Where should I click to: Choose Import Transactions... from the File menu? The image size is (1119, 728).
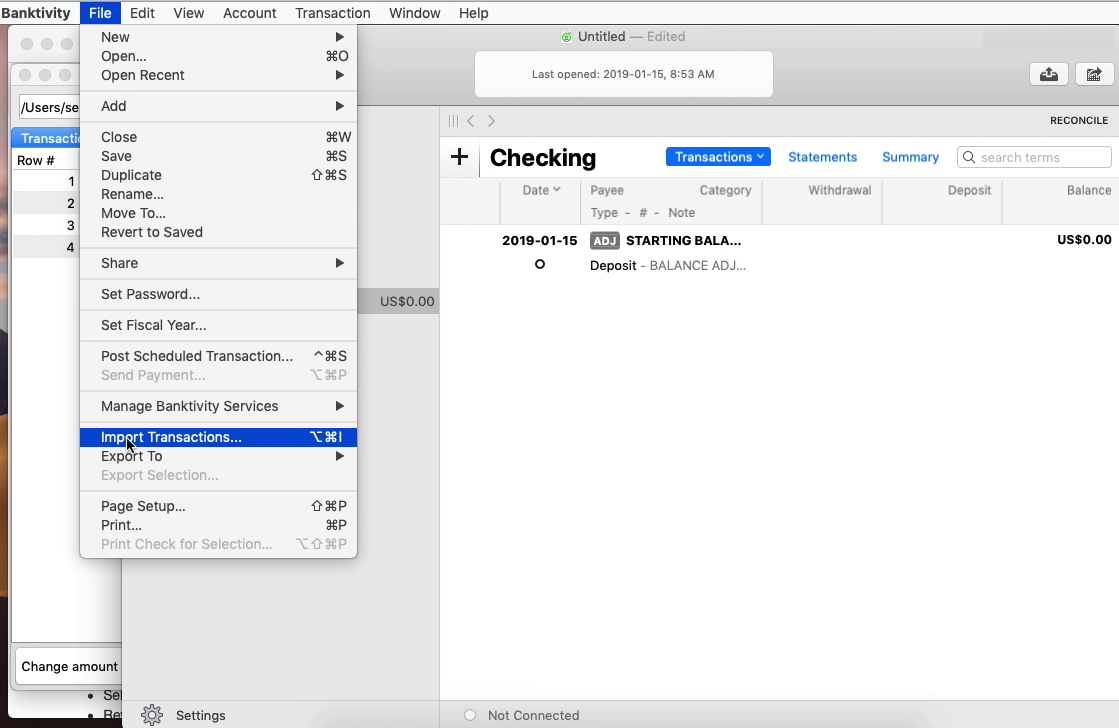(x=218, y=437)
